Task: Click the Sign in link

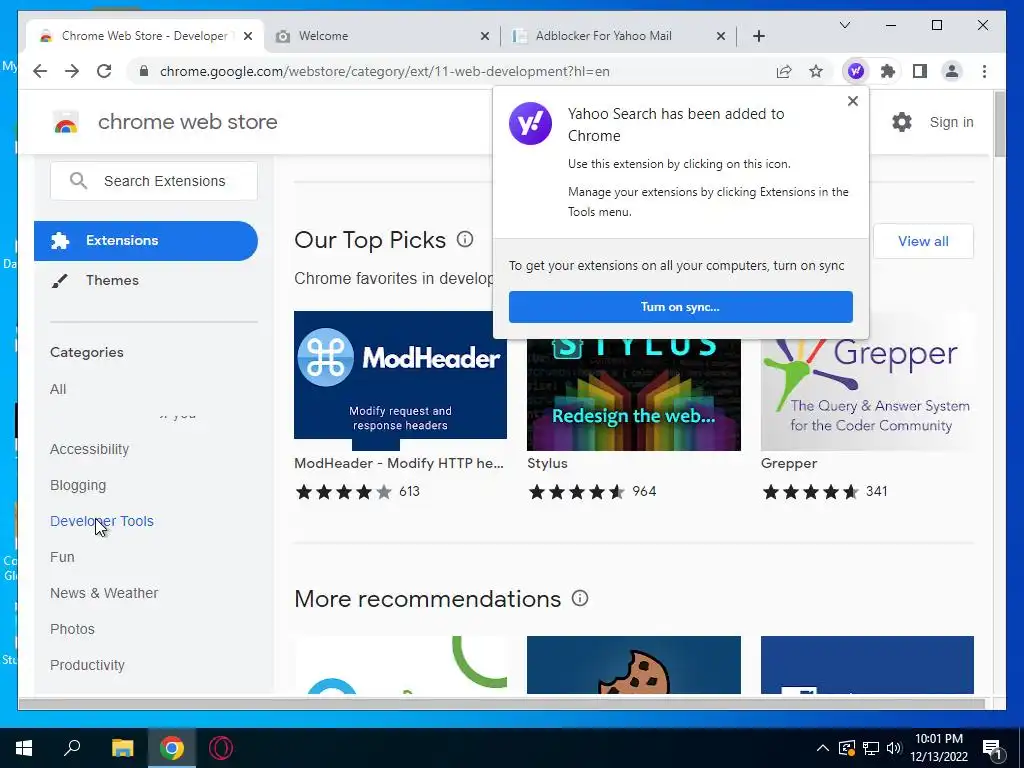Action: click(x=952, y=122)
